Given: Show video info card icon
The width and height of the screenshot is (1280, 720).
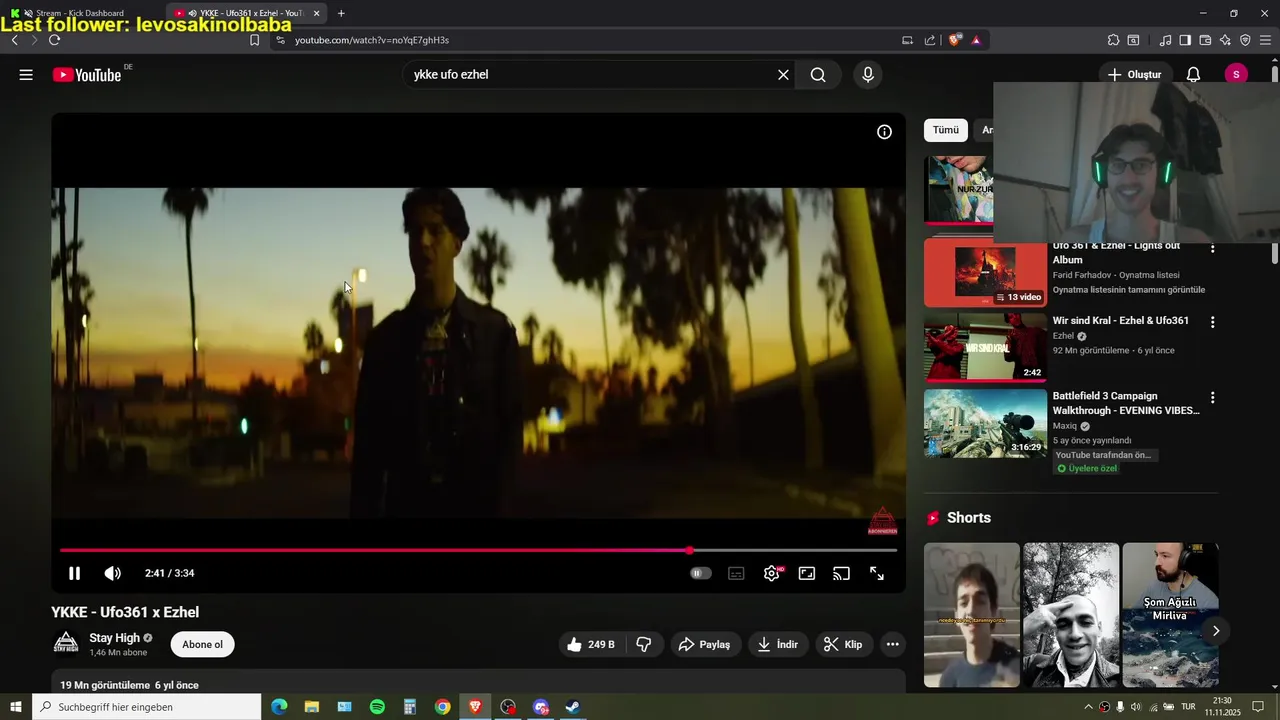Looking at the screenshot, I should (x=884, y=132).
